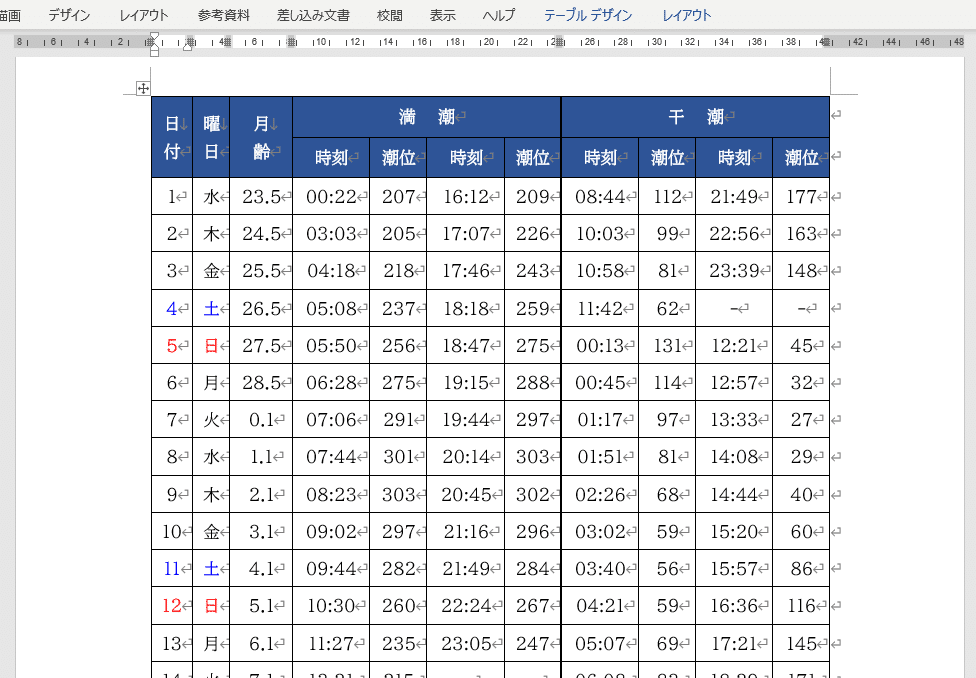Switch to the 校閲 tab
Image resolution: width=976 pixels, height=678 pixels.
tap(390, 15)
